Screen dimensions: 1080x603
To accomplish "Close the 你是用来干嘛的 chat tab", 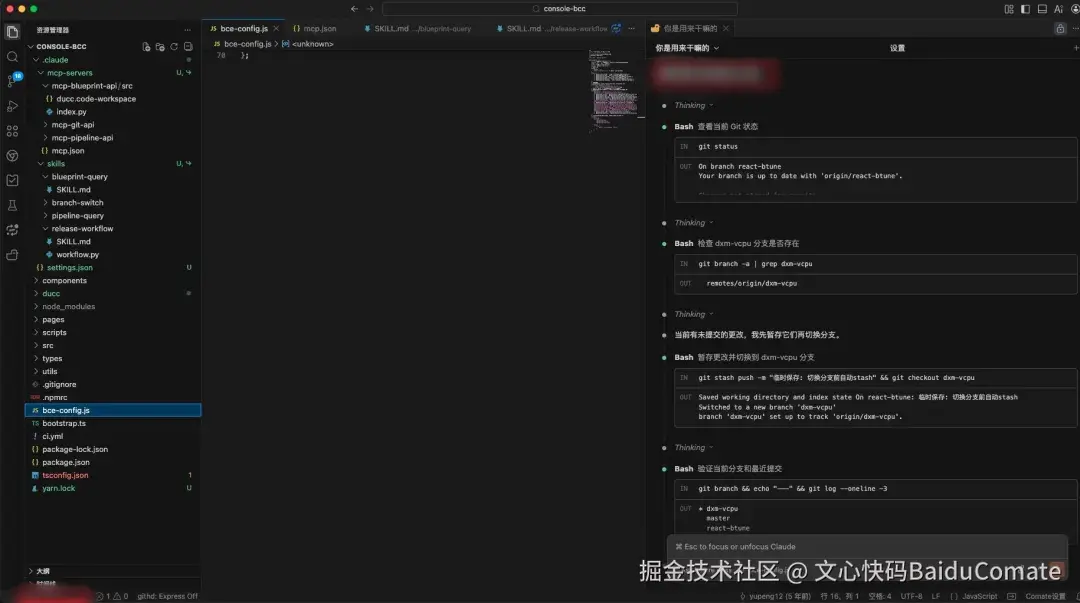I will (726, 28).
